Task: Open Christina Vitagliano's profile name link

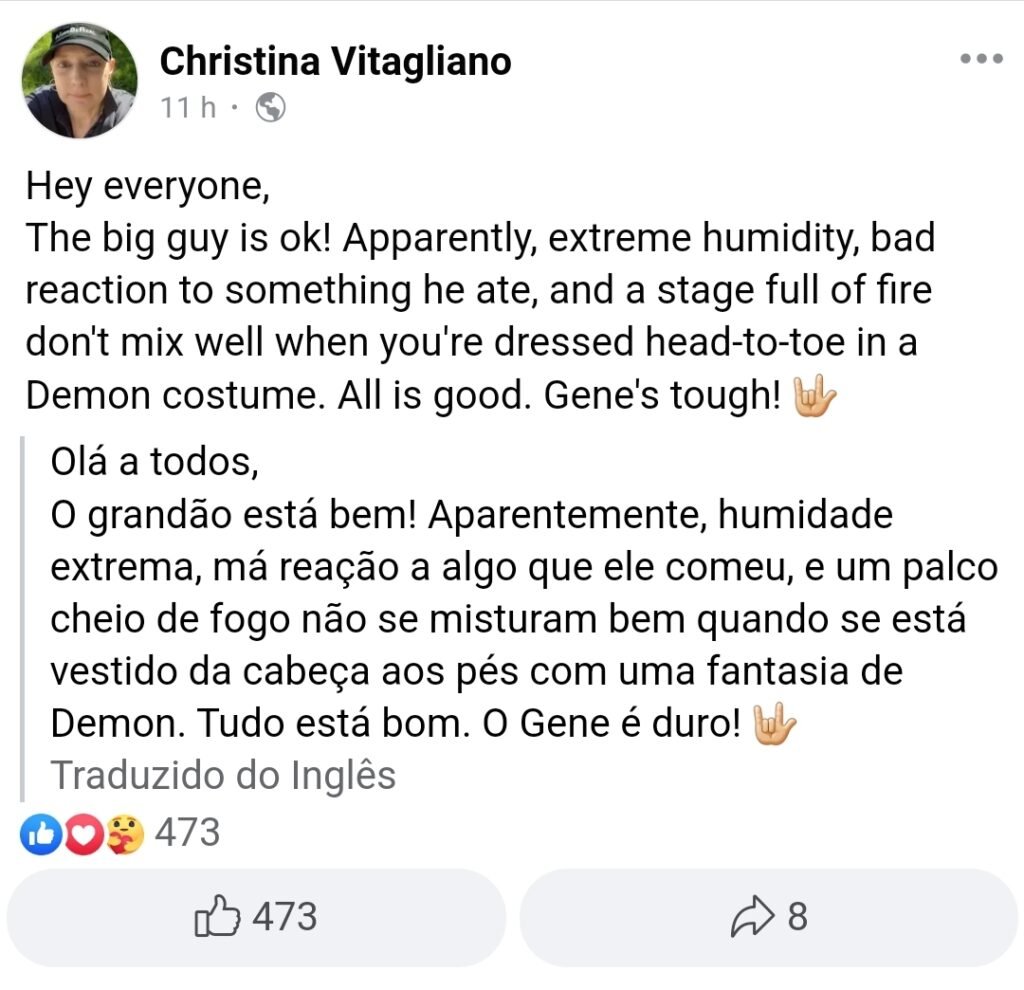Action: pos(336,61)
